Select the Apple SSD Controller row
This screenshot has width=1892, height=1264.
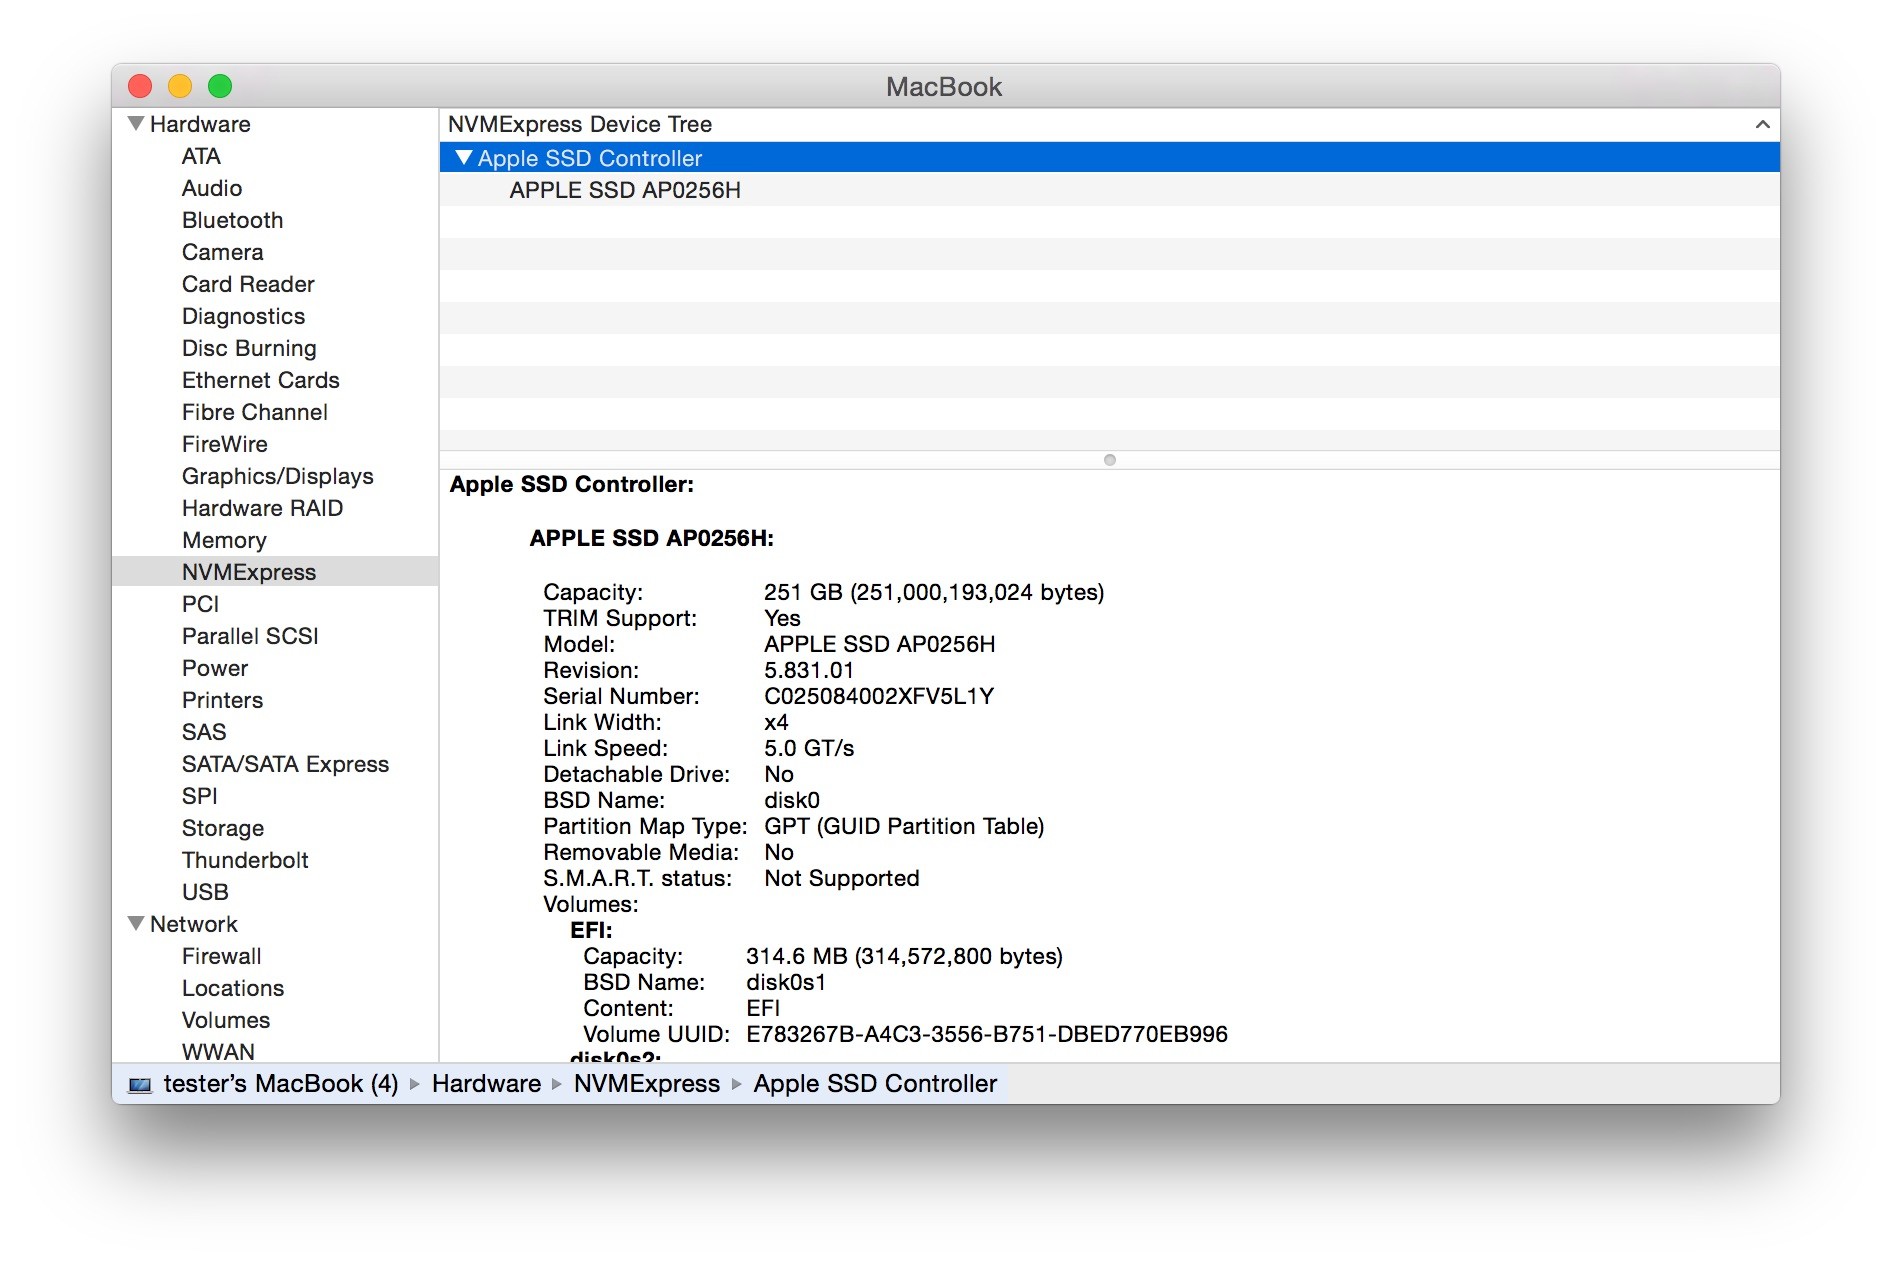tap(1110, 157)
